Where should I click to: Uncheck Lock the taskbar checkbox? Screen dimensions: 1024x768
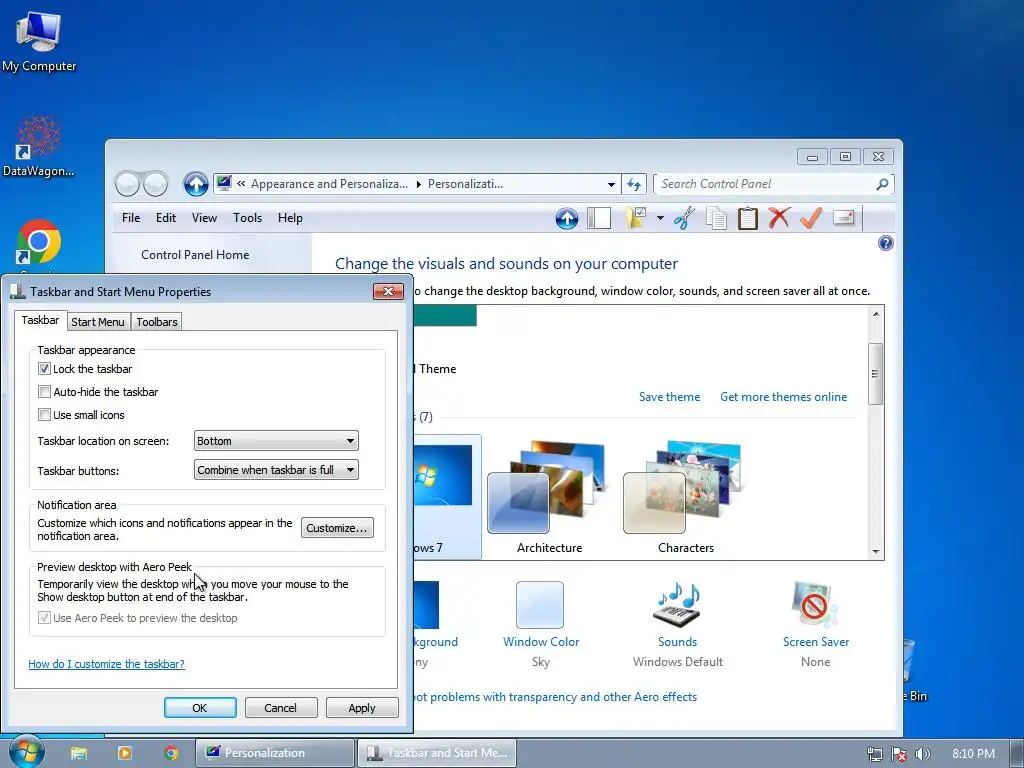tap(44, 369)
